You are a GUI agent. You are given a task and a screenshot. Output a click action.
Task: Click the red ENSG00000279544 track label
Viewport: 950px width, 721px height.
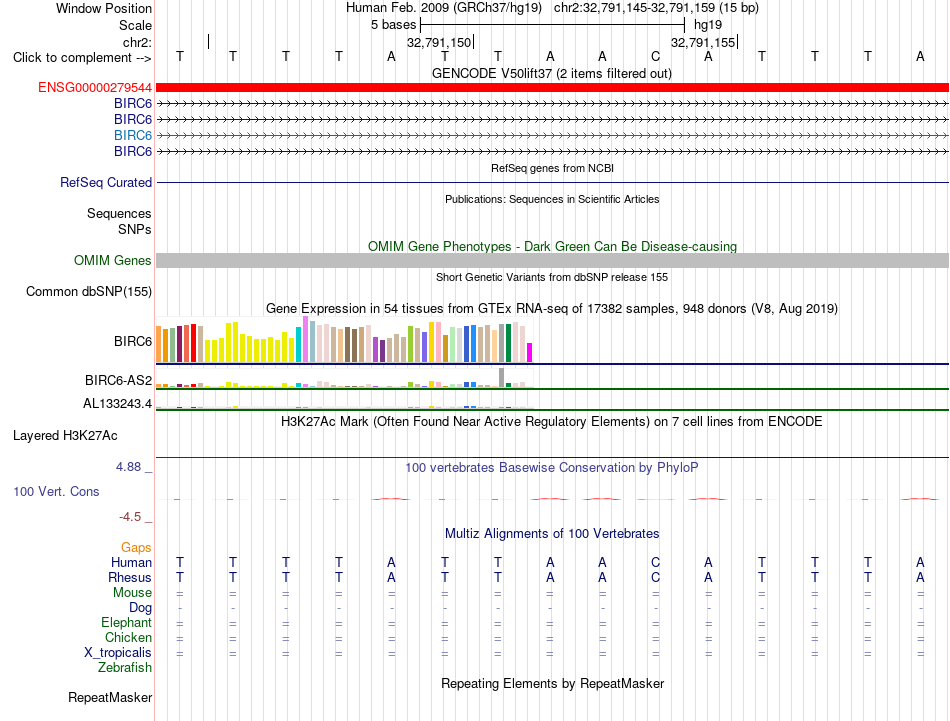pos(95,88)
